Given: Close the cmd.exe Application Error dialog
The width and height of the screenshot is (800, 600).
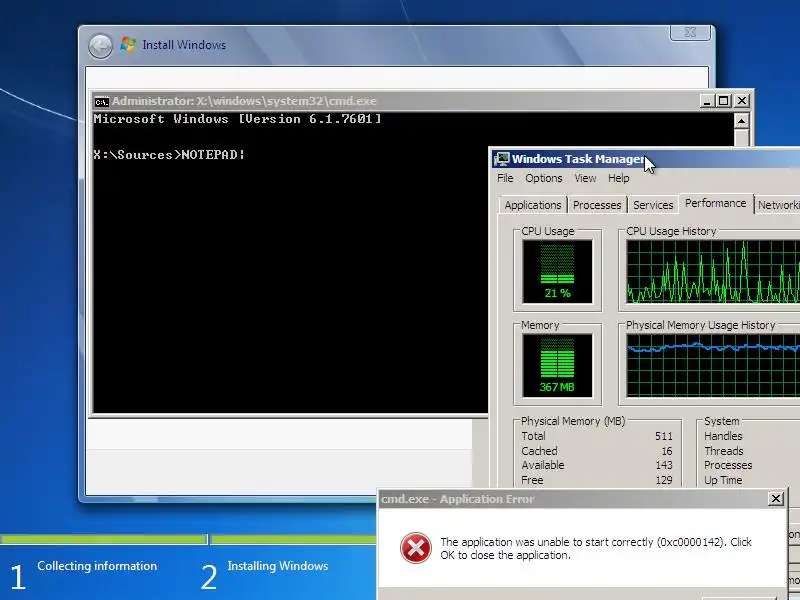Looking at the screenshot, I should pos(776,498).
